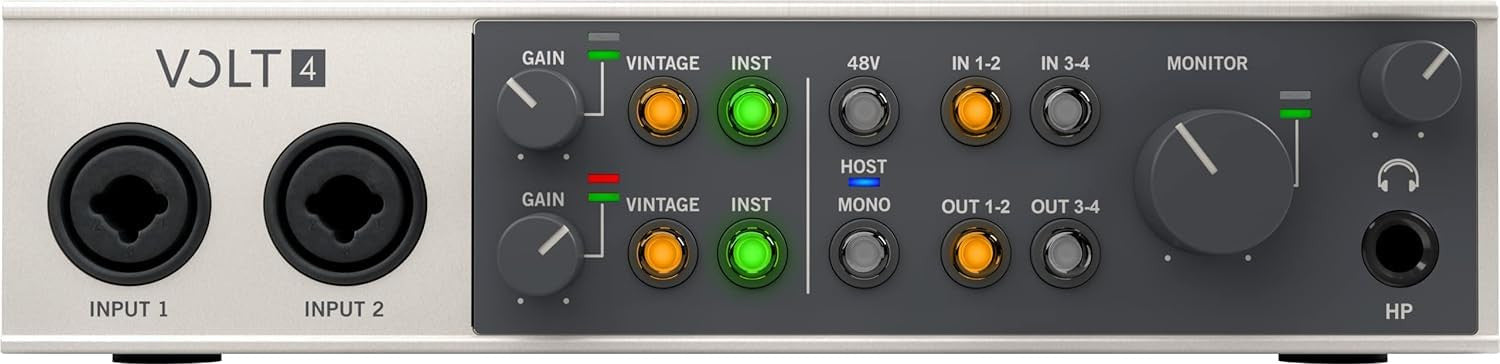Screen dimensions: 1500x364
Task: Click the boxed number 4 logo badge
Action: click(x=309, y=69)
